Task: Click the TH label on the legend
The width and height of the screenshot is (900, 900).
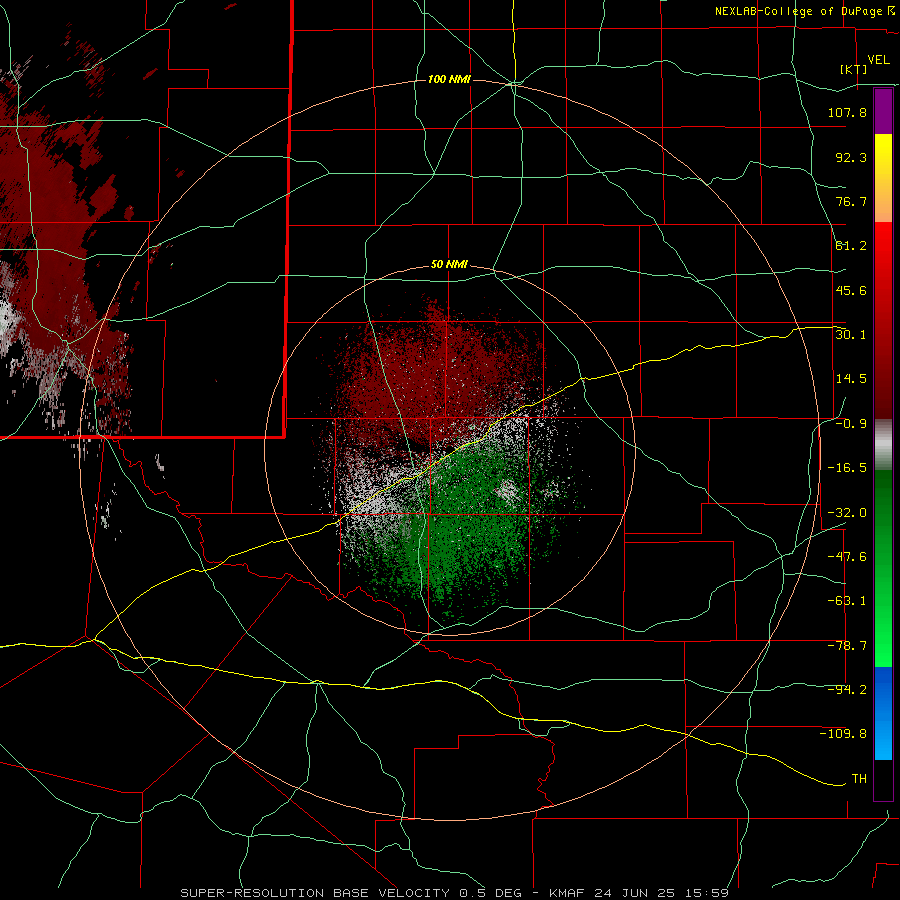Action: (859, 778)
